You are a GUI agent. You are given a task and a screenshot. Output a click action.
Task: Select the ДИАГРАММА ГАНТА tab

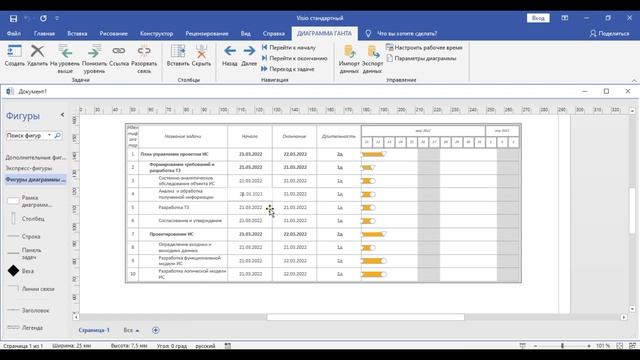[x=324, y=33]
